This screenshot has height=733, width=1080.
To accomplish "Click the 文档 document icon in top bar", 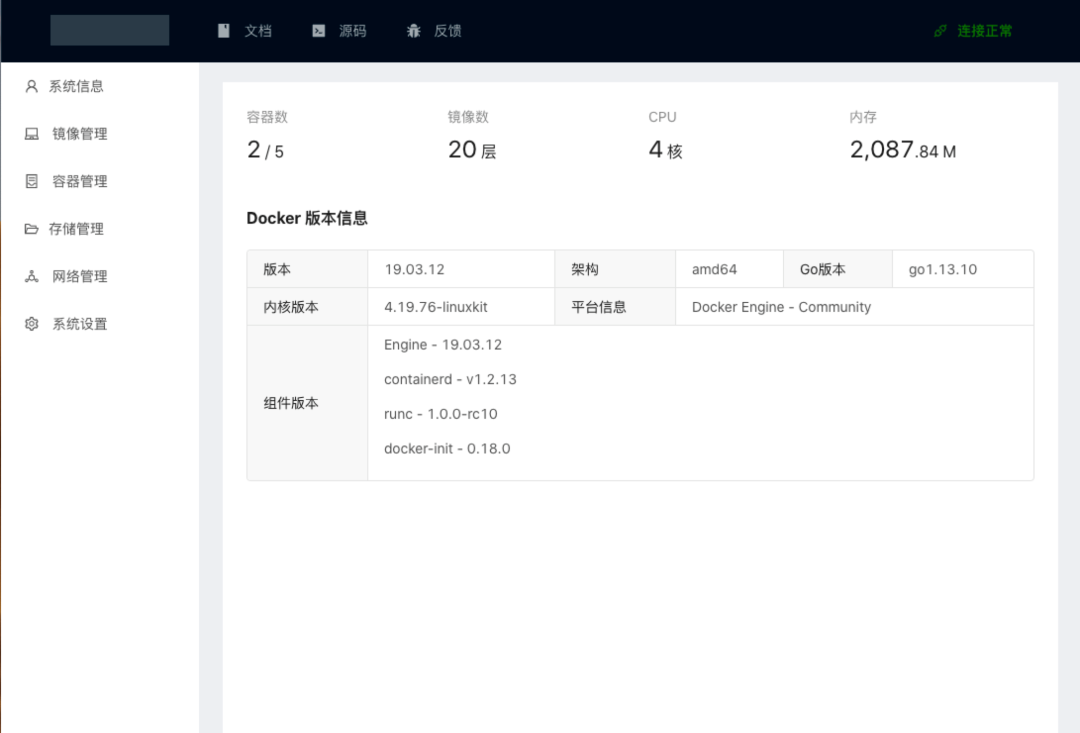I will [222, 30].
